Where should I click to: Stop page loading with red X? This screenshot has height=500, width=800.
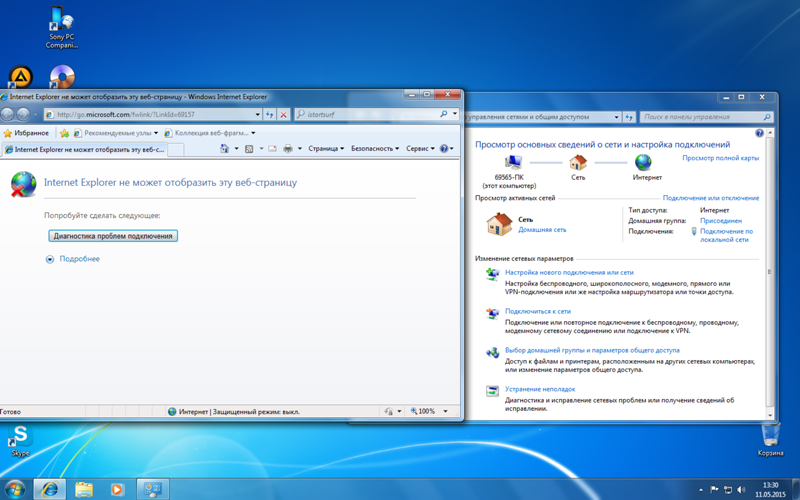click(284, 114)
